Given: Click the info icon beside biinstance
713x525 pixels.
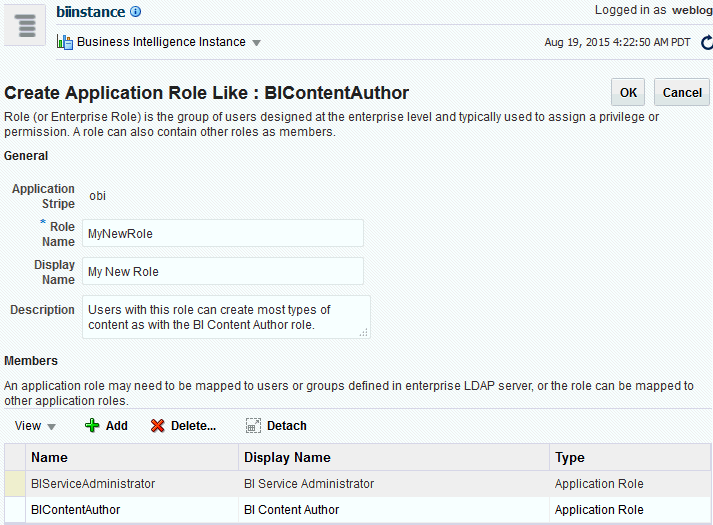Looking at the screenshot, I should click(136, 12).
